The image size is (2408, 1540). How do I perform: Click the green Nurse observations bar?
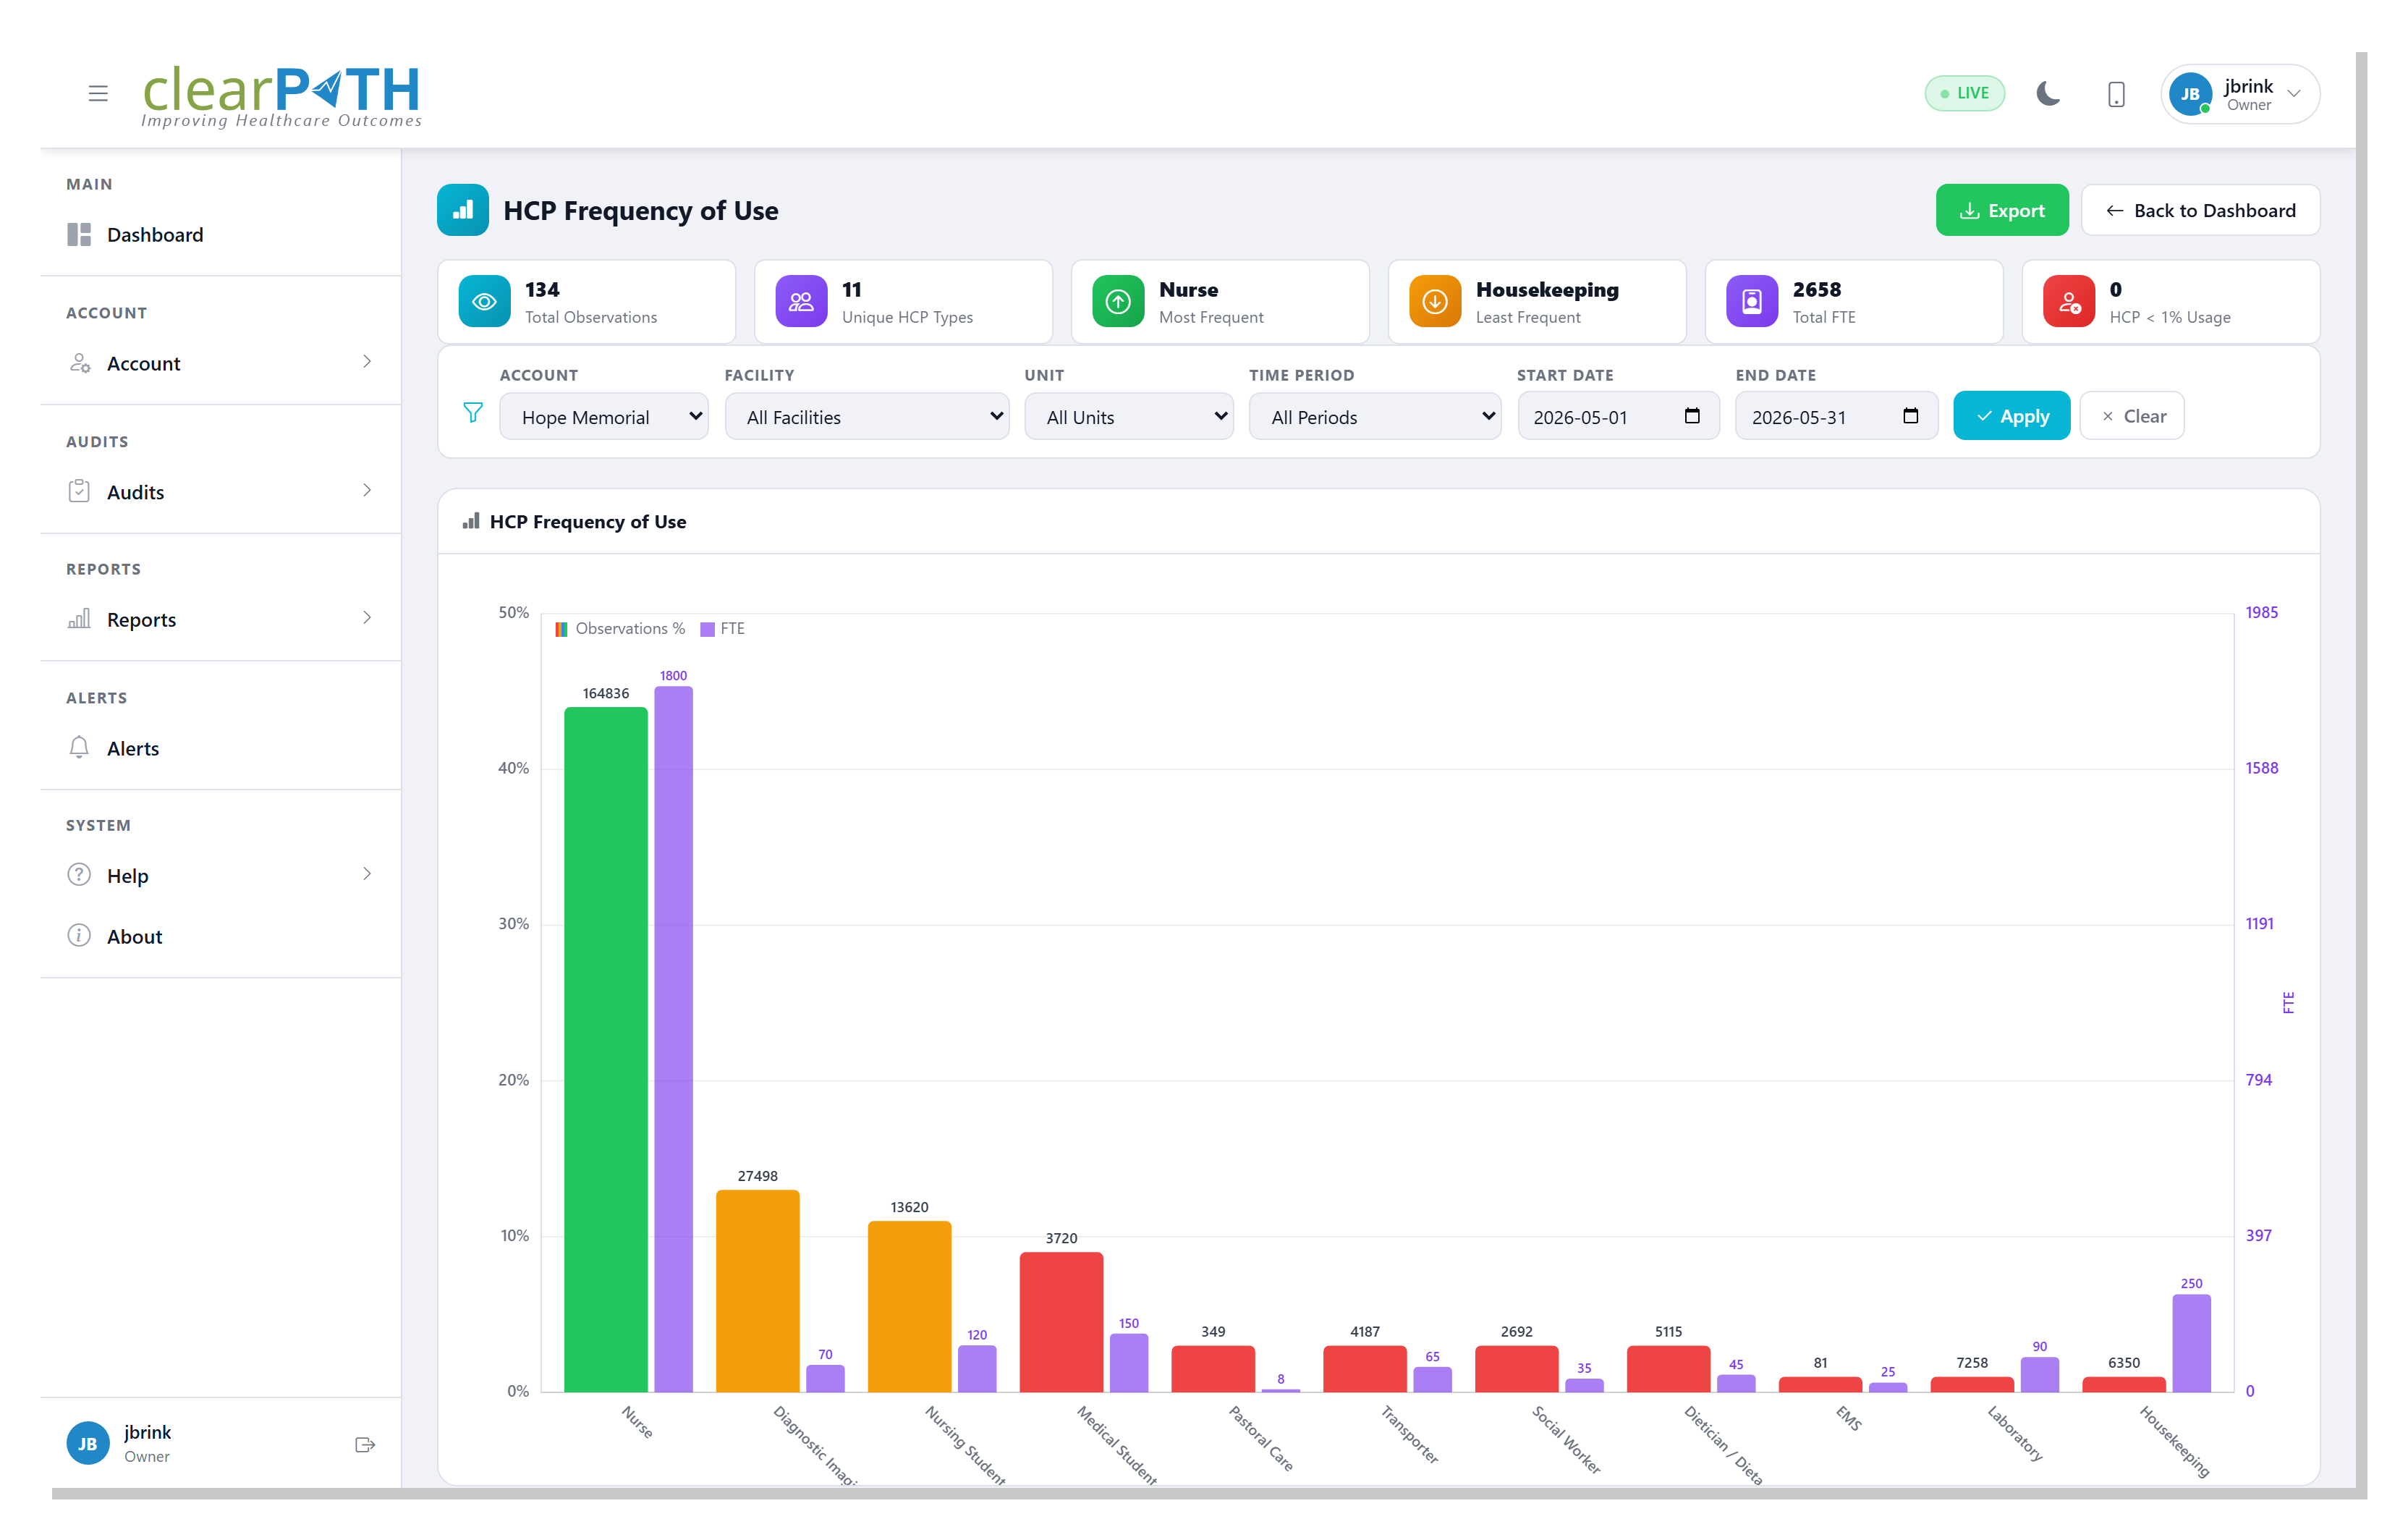click(606, 1049)
